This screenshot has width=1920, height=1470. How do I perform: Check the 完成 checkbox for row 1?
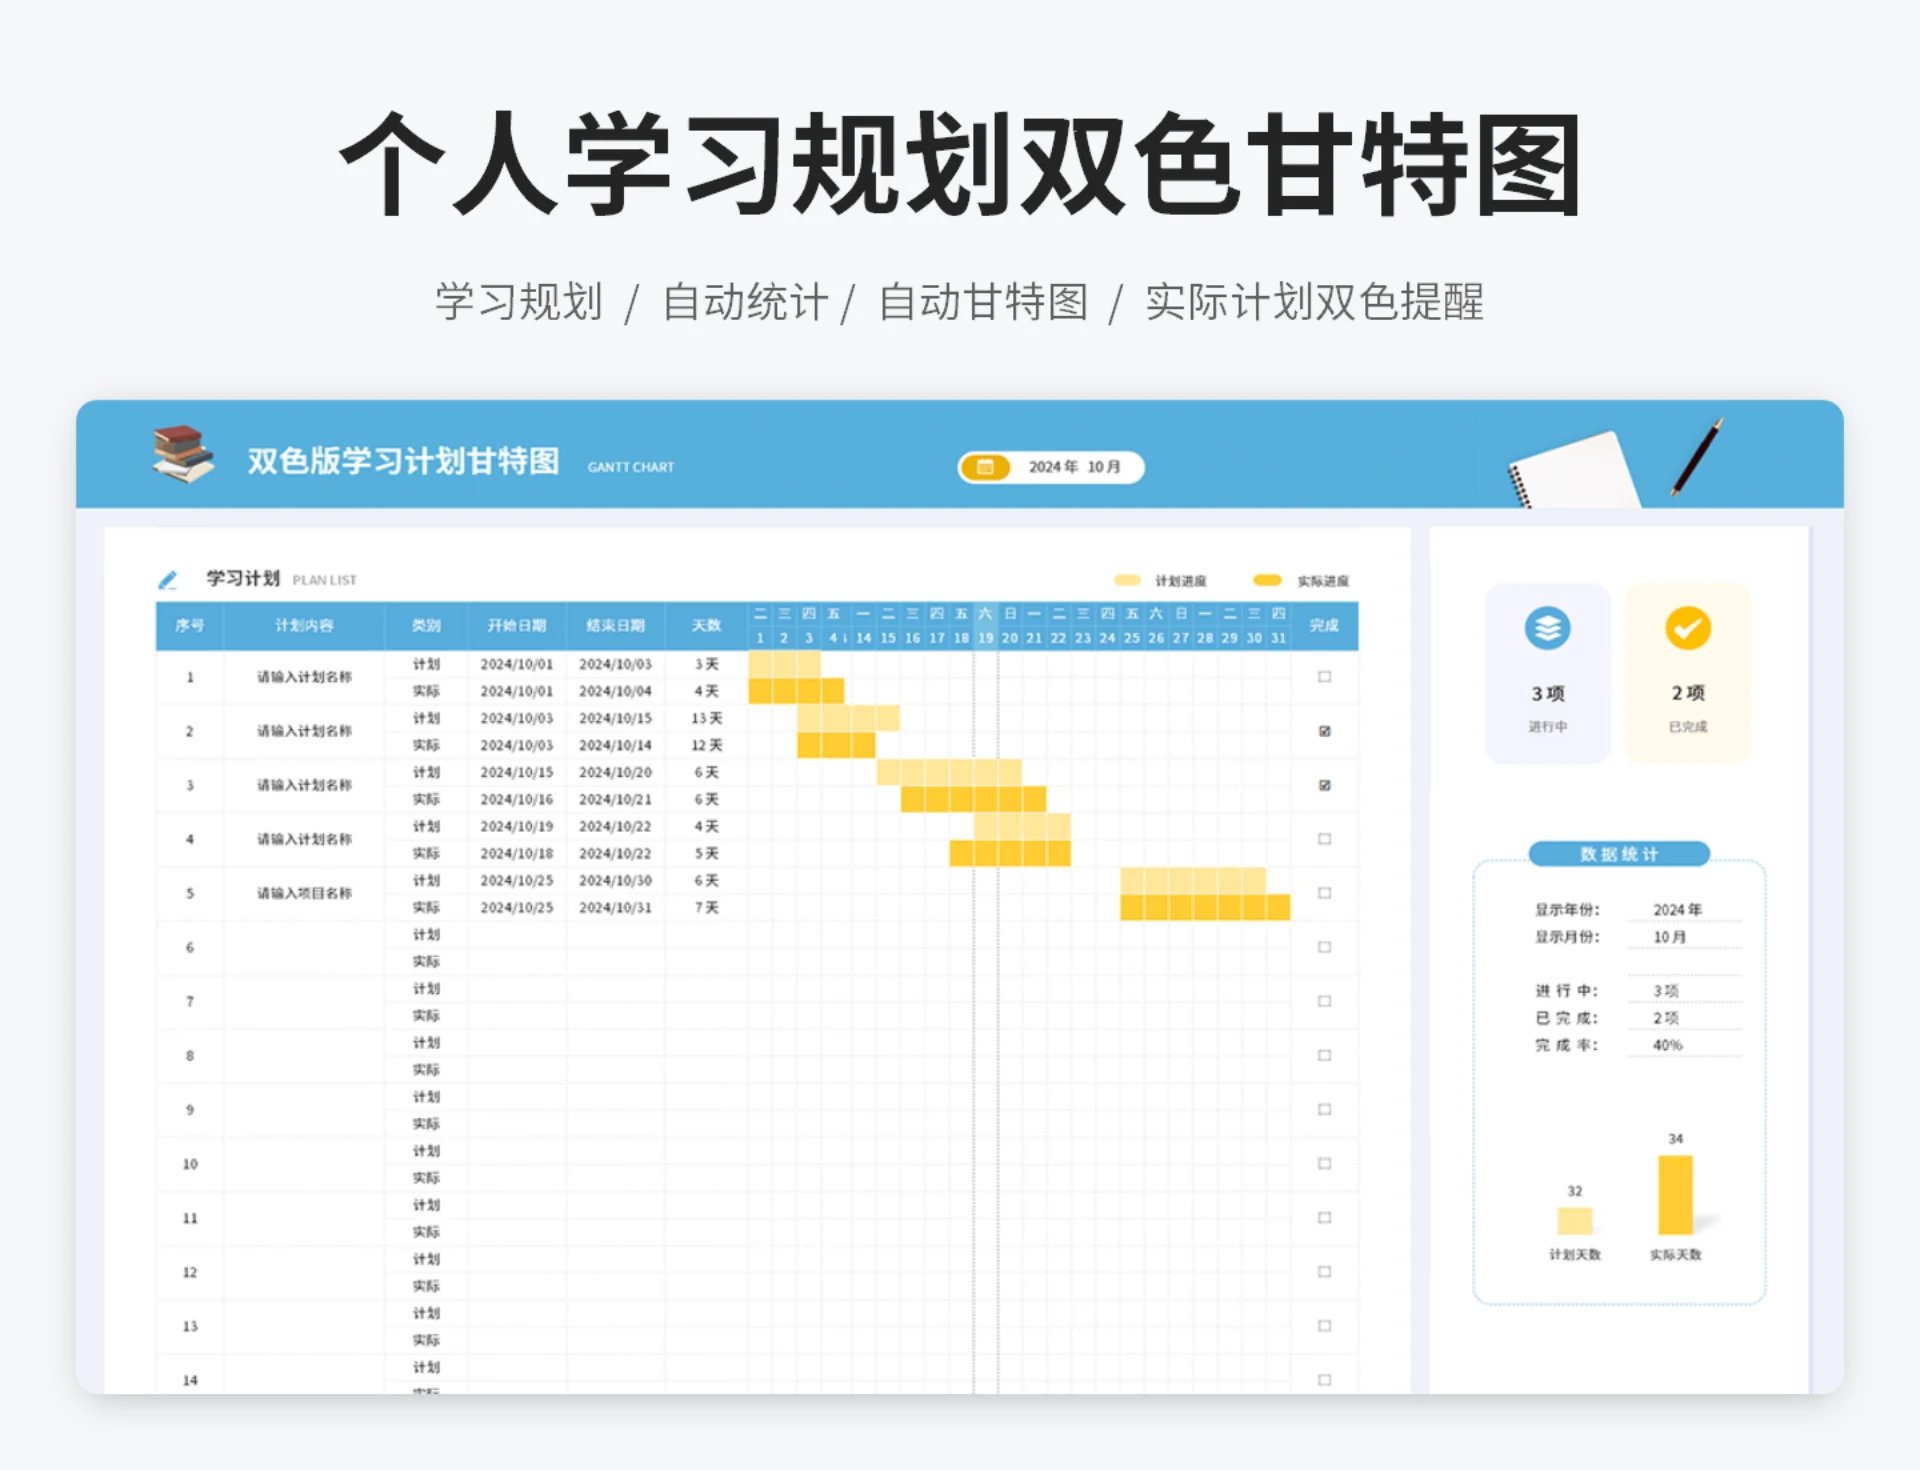pyautogui.click(x=1324, y=676)
